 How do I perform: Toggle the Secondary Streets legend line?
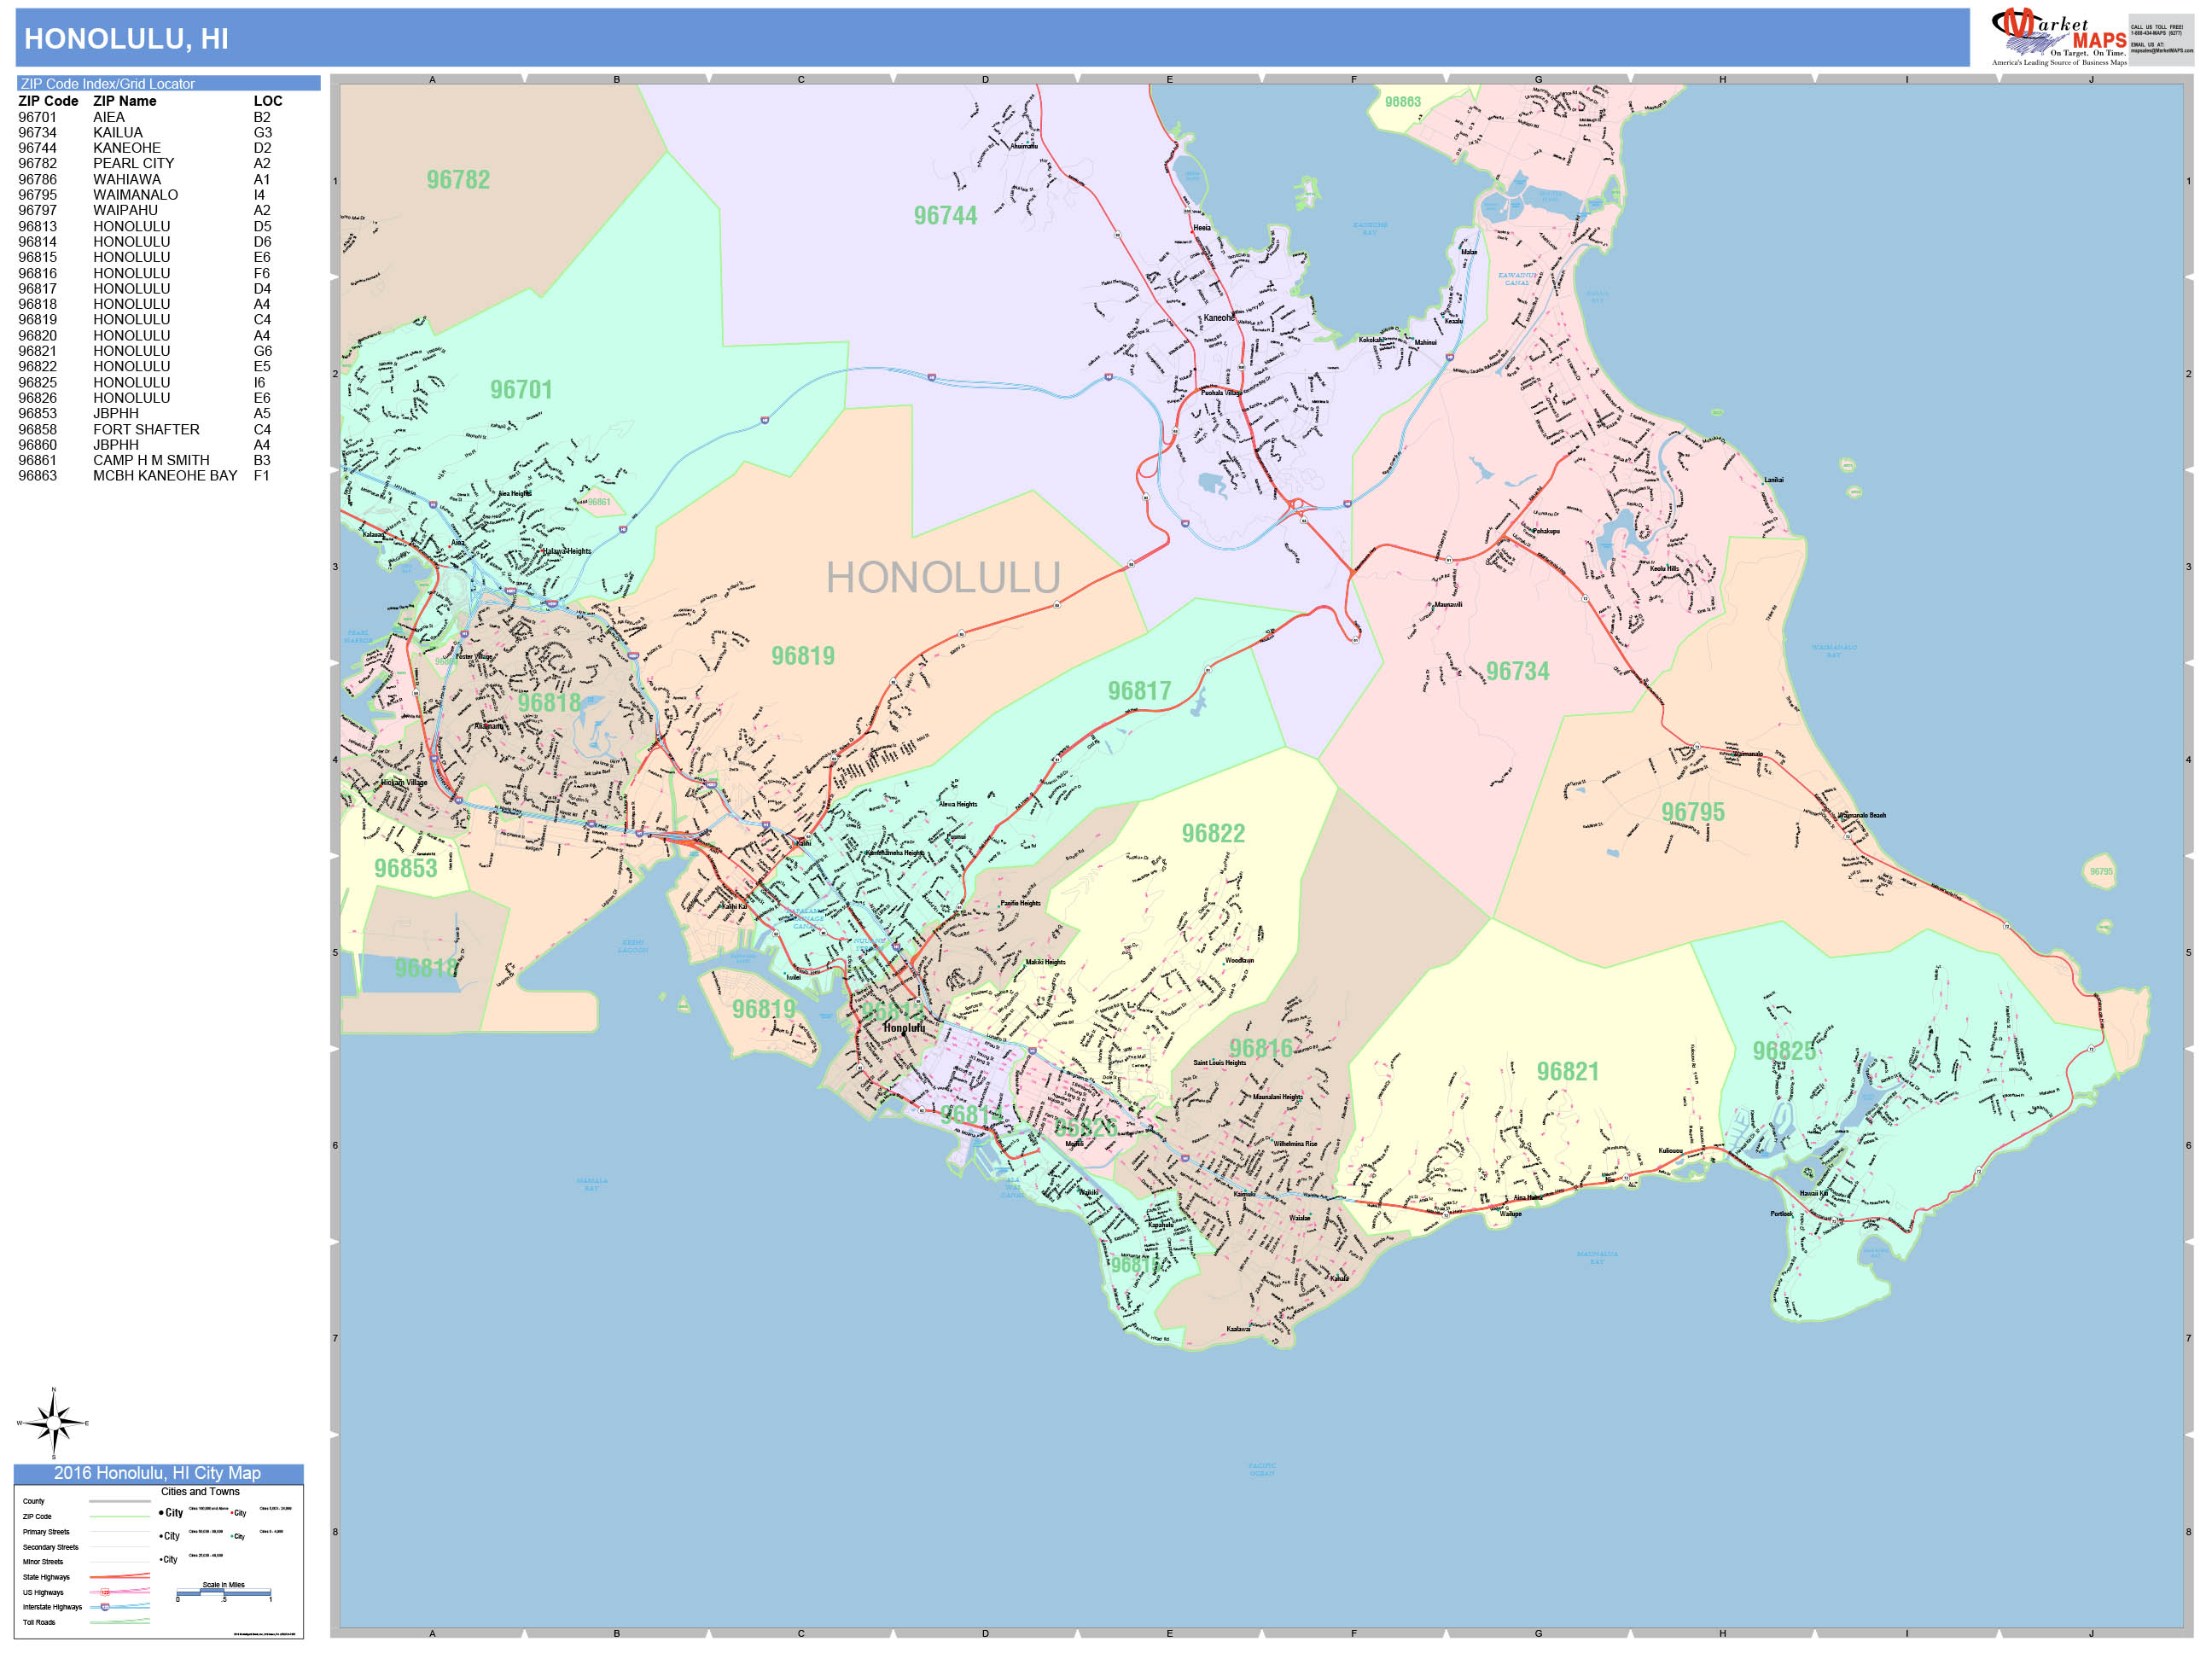tap(121, 1548)
